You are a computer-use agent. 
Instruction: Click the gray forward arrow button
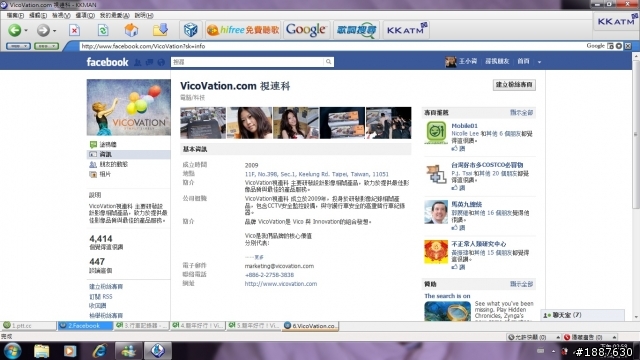pos(43,30)
